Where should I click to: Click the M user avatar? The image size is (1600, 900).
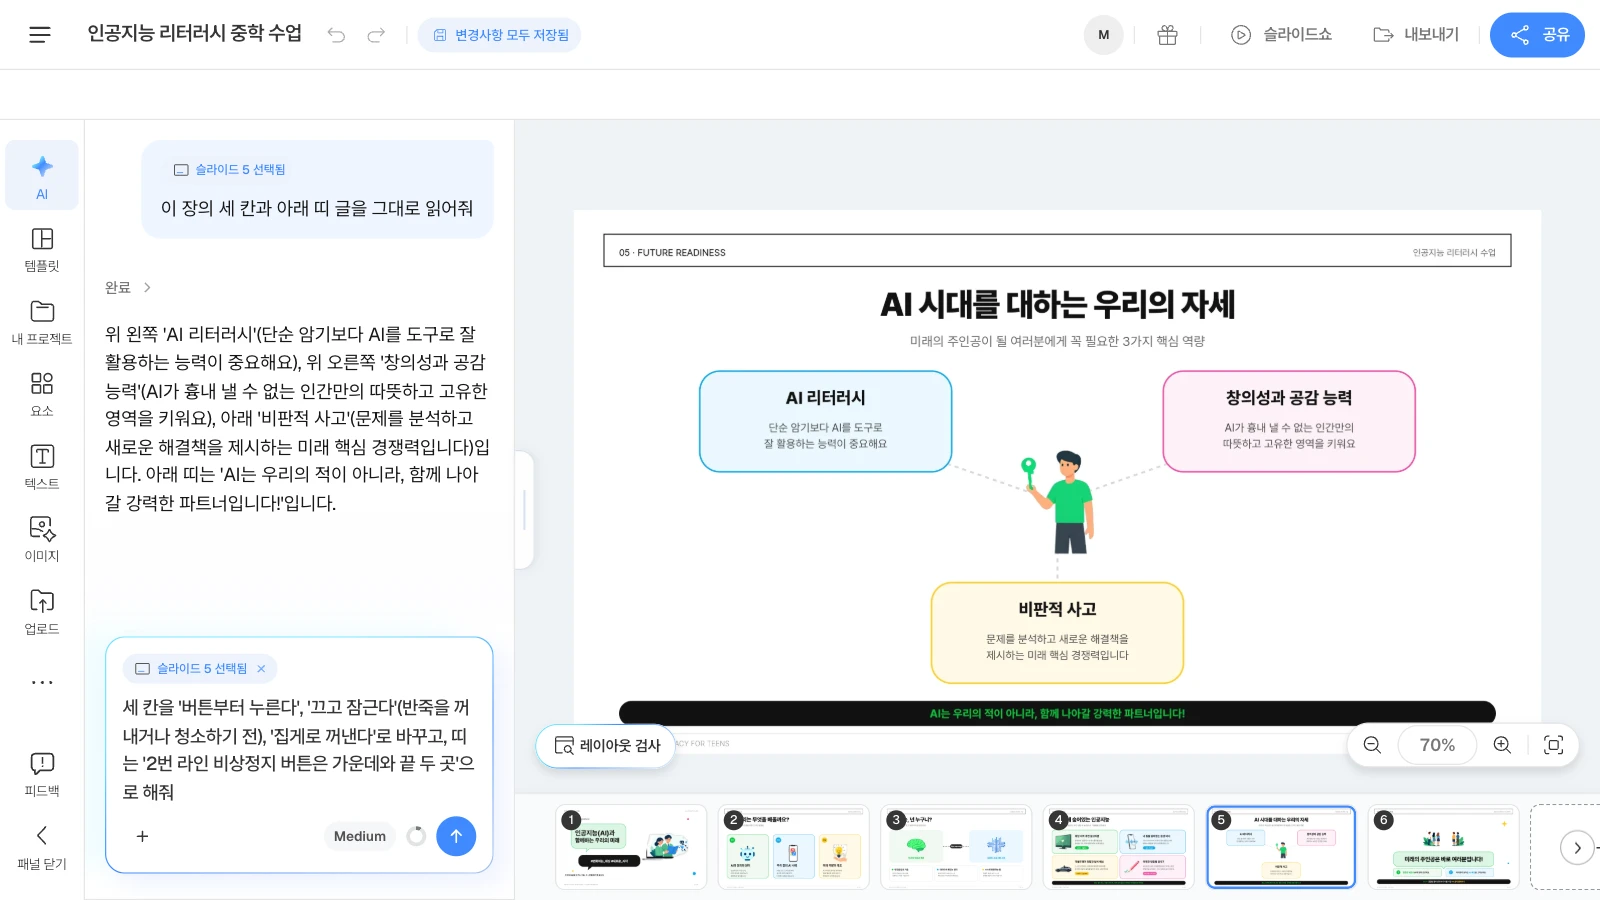(x=1104, y=35)
